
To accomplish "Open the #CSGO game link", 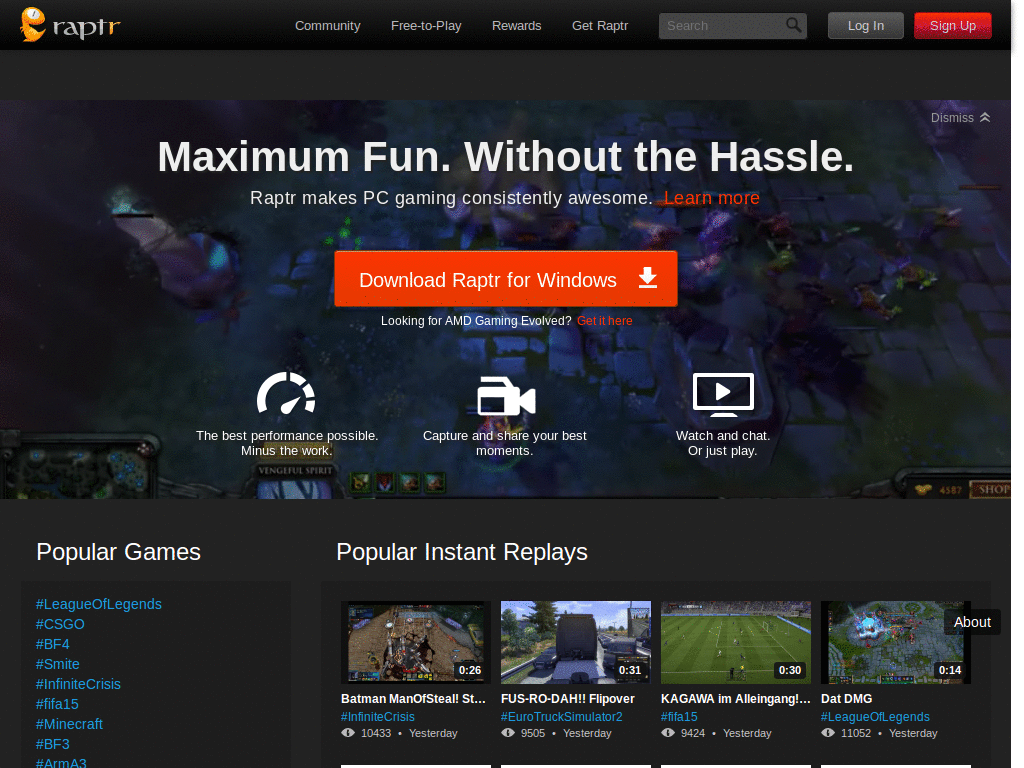I will [60, 624].
